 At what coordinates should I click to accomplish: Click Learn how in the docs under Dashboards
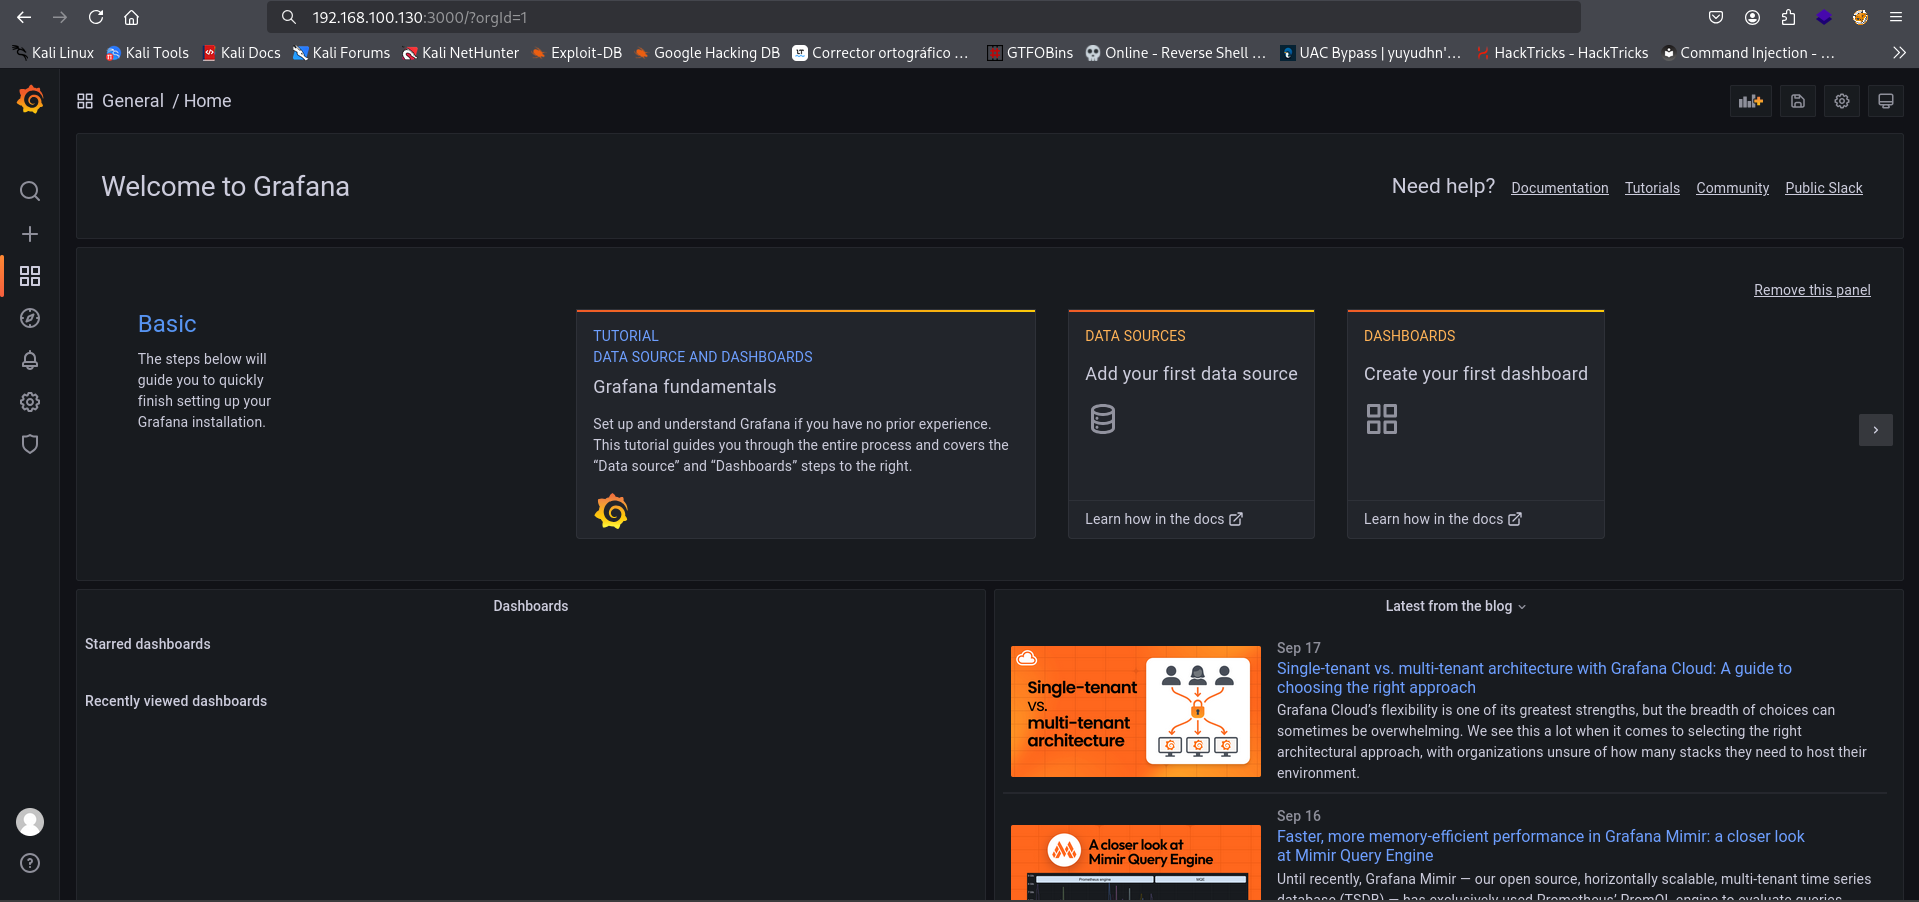click(x=1442, y=519)
